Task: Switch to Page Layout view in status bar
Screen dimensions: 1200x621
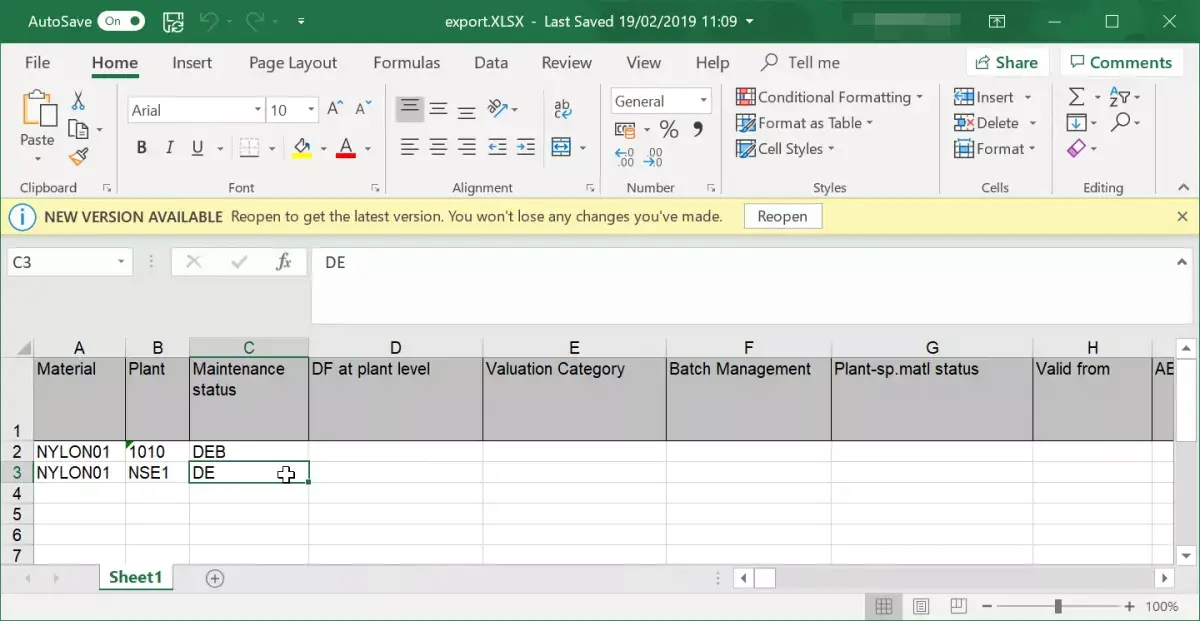Action: pyautogui.click(x=921, y=606)
